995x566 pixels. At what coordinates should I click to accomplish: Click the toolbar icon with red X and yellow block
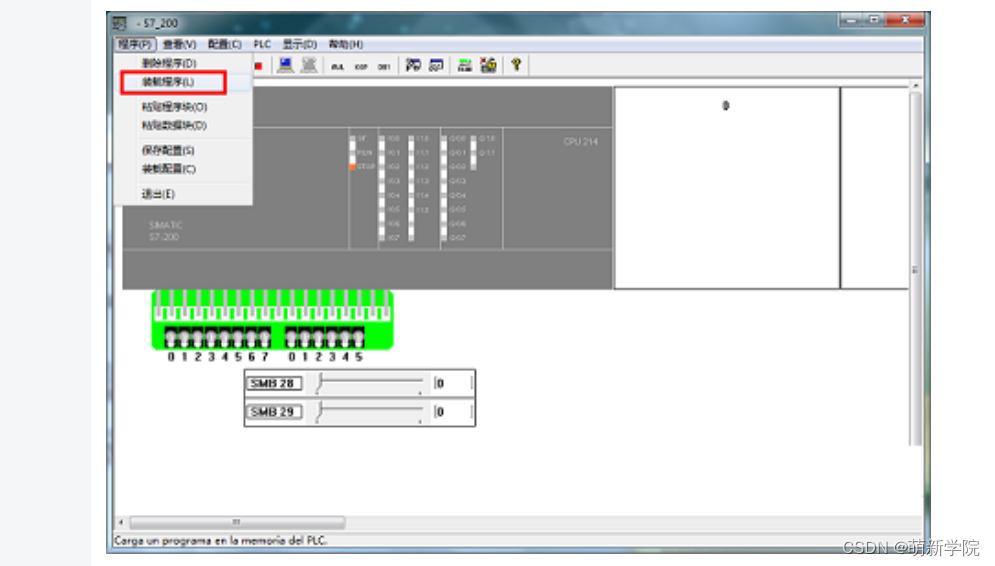click(x=488, y=65)
